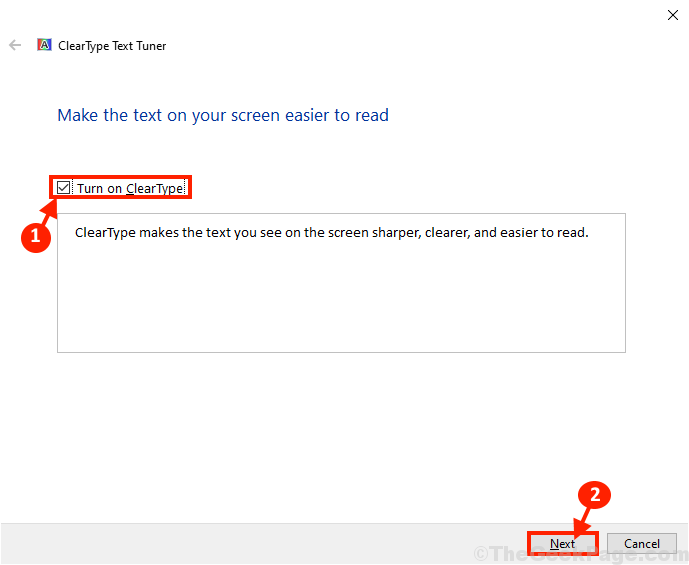Click the Next button
The height and width of the screenshot is (565, 689).
point(562,544)
